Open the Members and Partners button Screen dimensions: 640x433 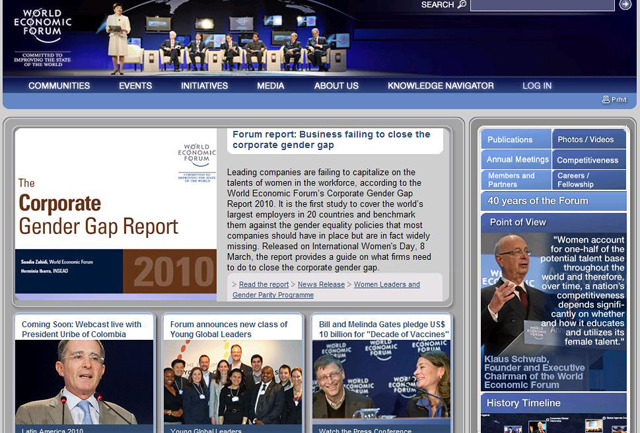(516, 180)
